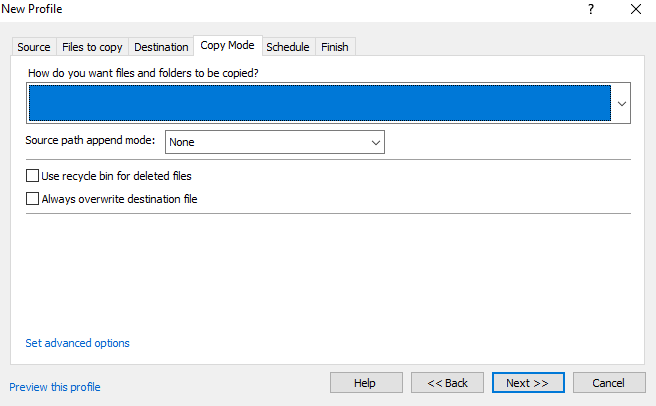The height and width of the screenshot is (406, 656).
Task: Enable Use recycle bin for deleted files
Action: 33,176
